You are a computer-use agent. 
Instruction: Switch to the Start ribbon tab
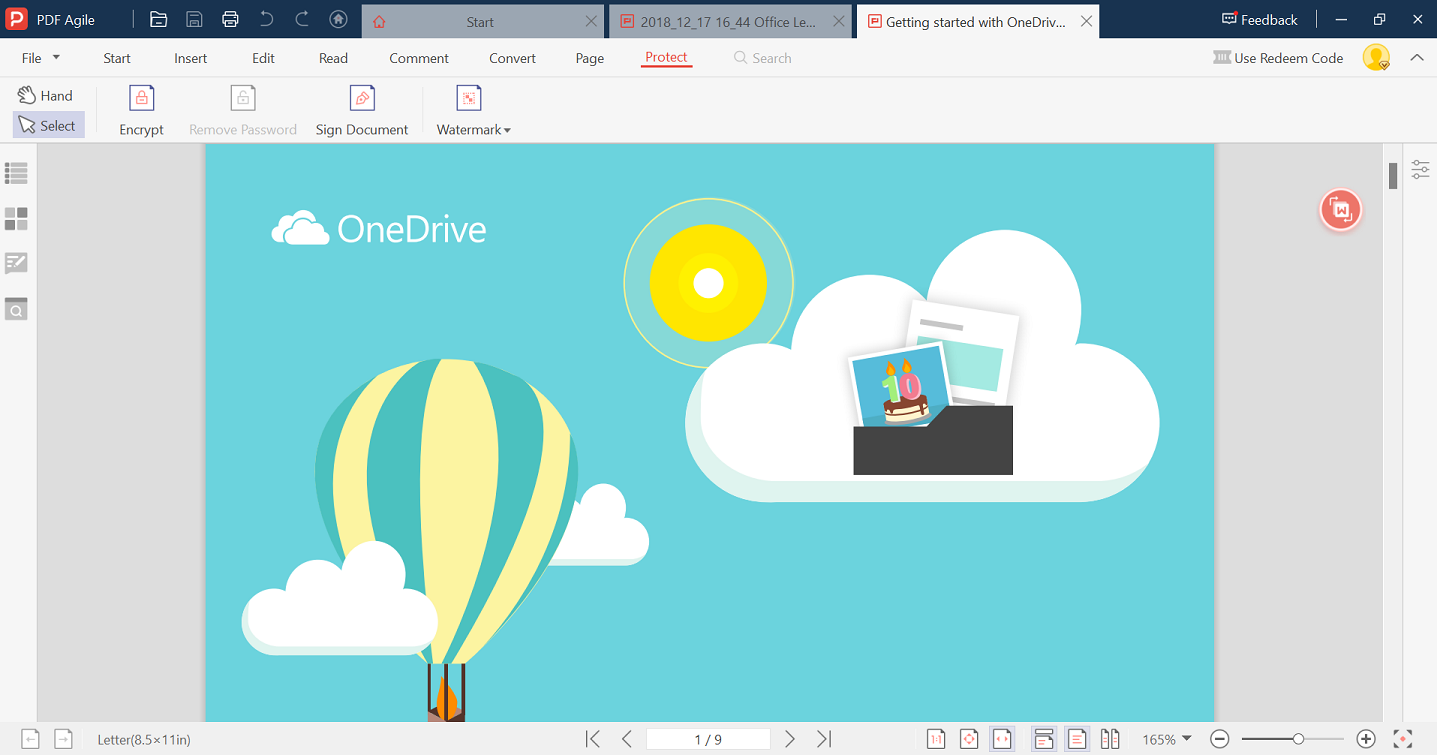(x=117, y=58)
